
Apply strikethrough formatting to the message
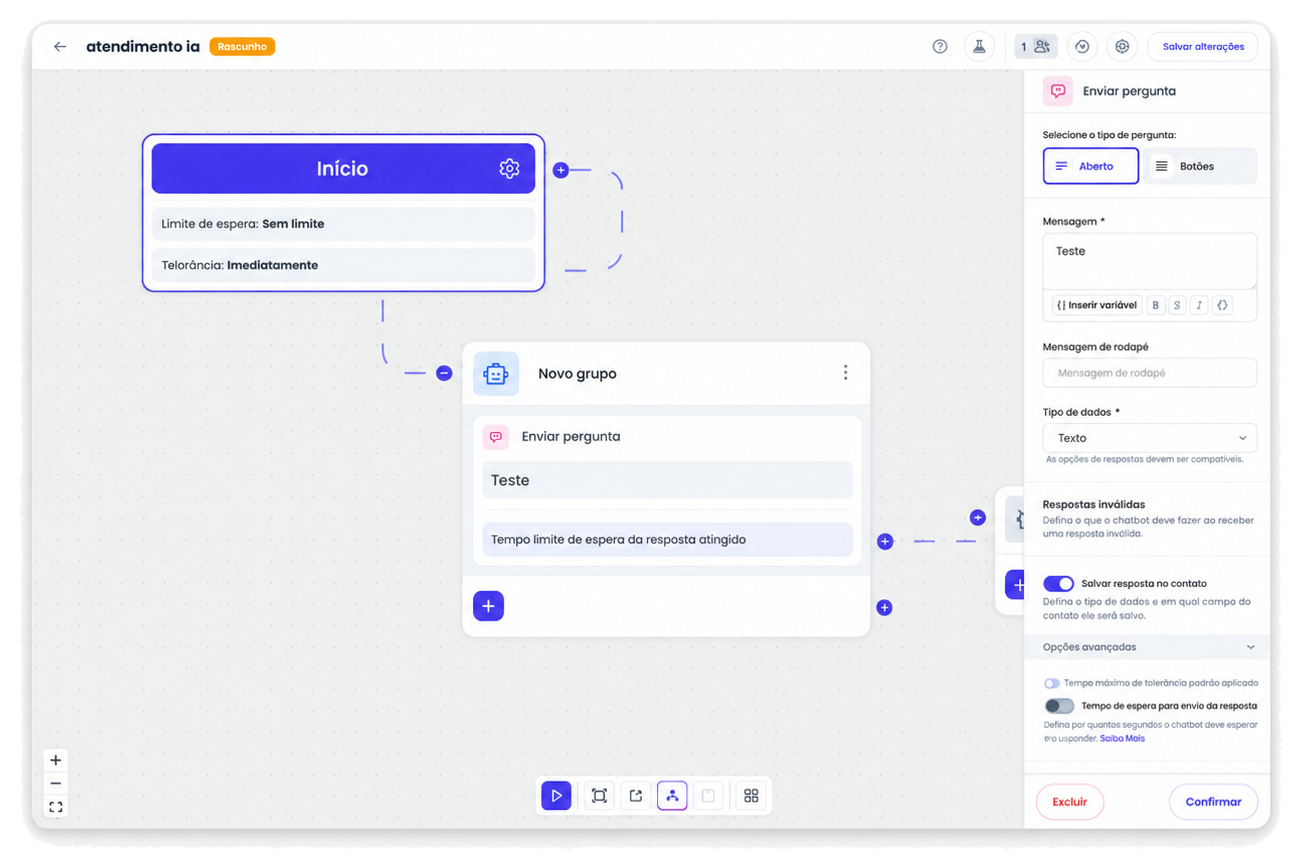click(x=1177, y=305)
